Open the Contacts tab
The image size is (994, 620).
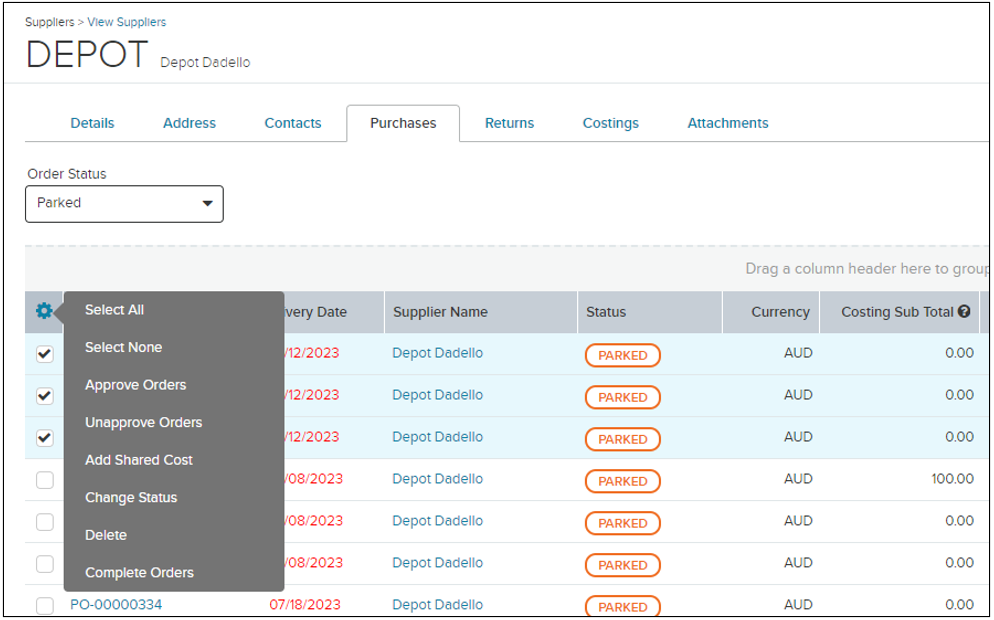coord(293,123)
